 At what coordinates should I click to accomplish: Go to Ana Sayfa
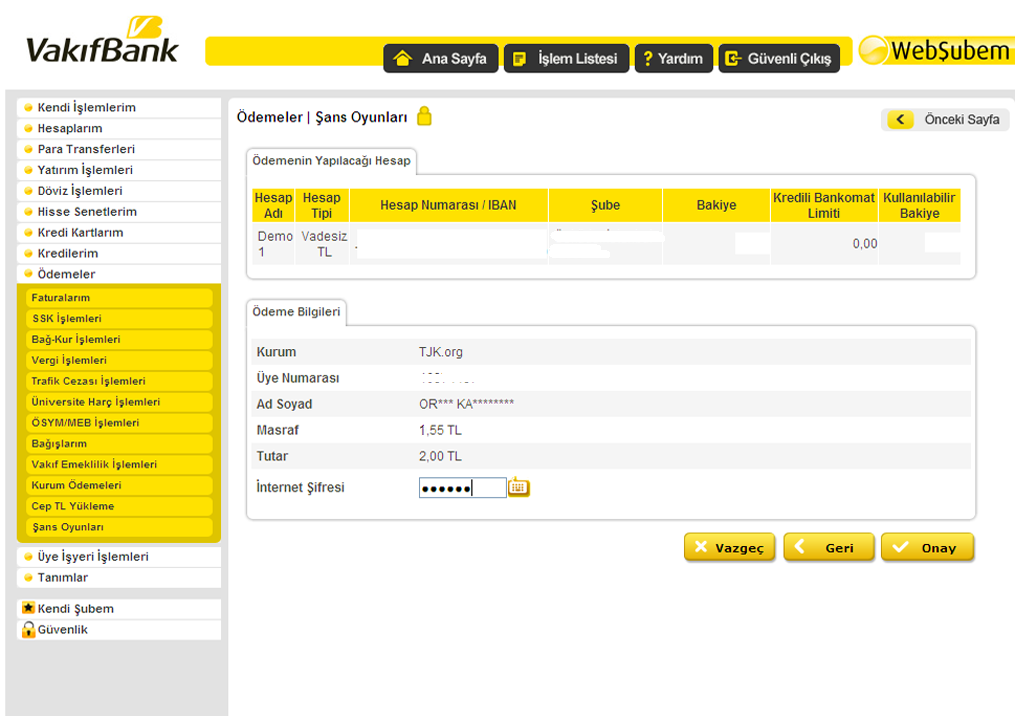click(x=441, y=58)
